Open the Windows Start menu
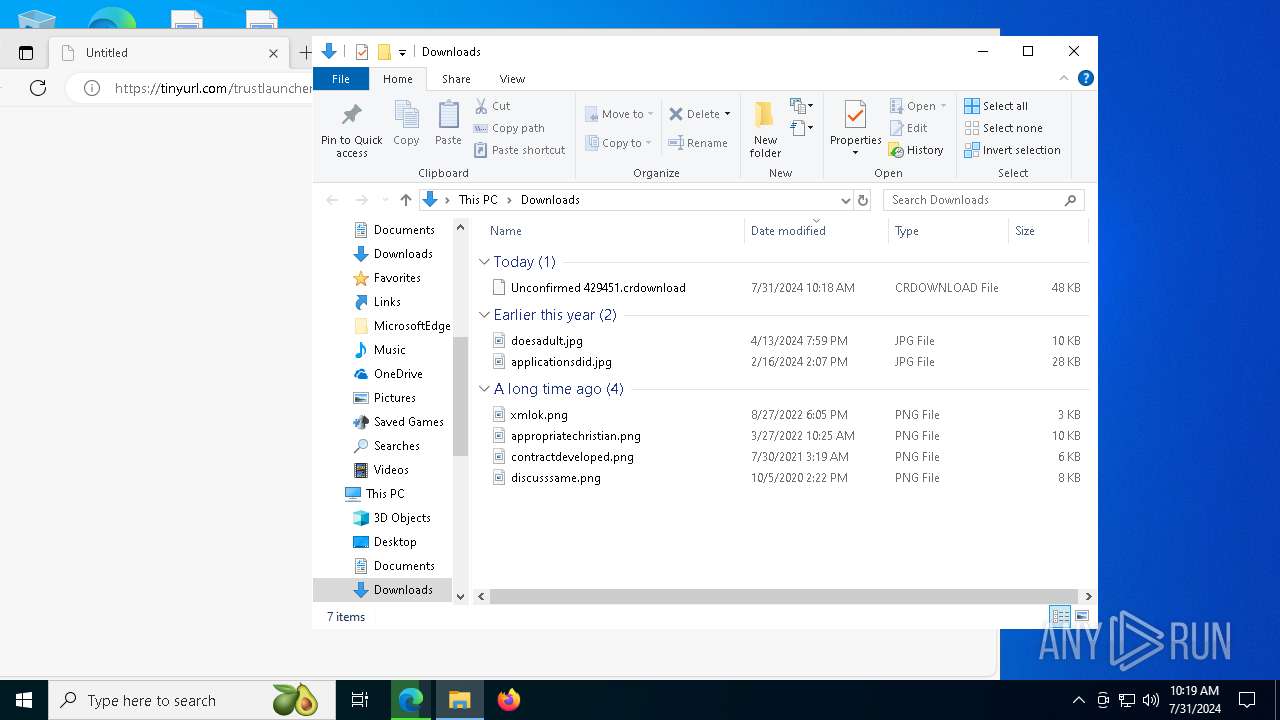Screen dimensions: 1280x720 [x=24, y=700]
